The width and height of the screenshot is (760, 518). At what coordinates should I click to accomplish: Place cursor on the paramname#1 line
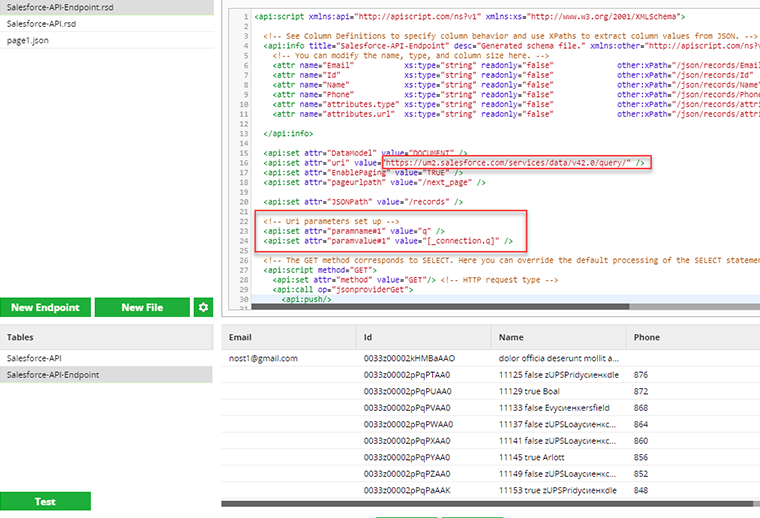click(x=354, y=231)
